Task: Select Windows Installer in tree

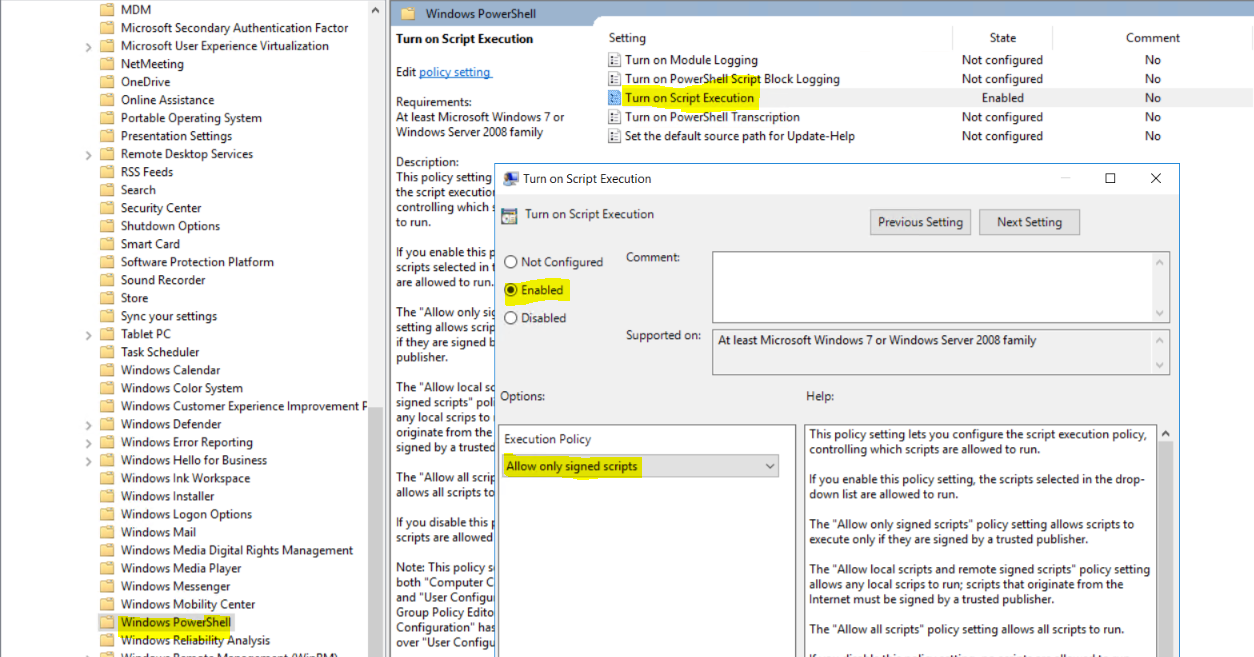Action: 168,496
